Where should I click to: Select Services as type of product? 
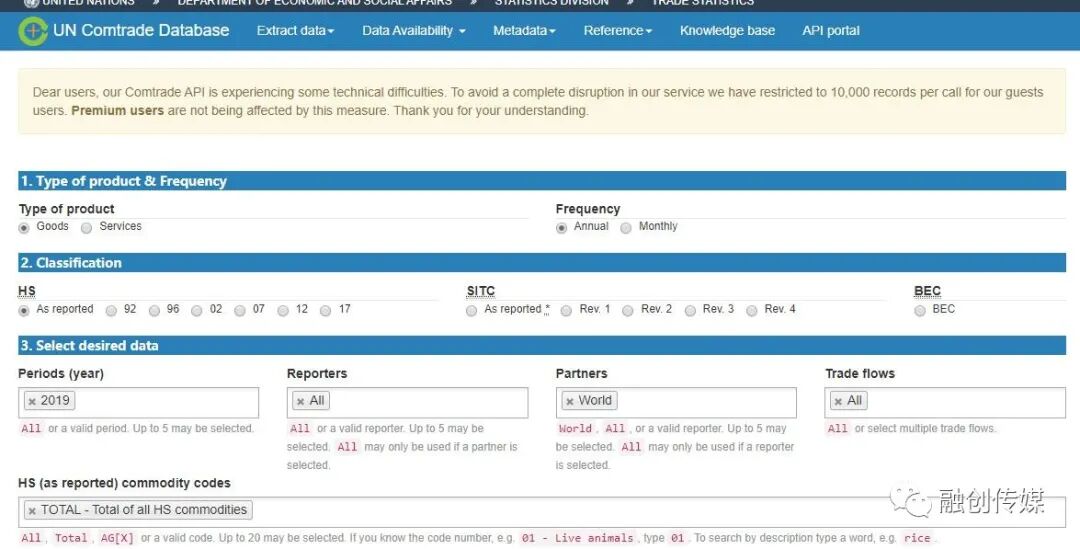[x=86, y=228]
